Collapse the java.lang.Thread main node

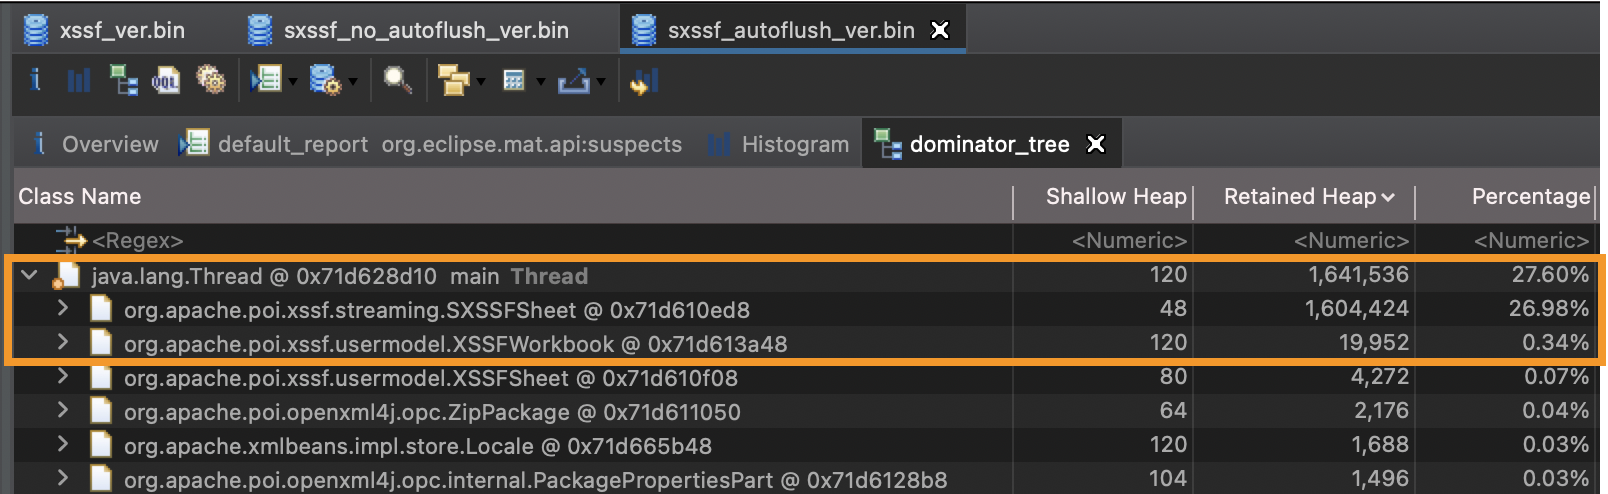pyautogui.click(x=30, y=275)
